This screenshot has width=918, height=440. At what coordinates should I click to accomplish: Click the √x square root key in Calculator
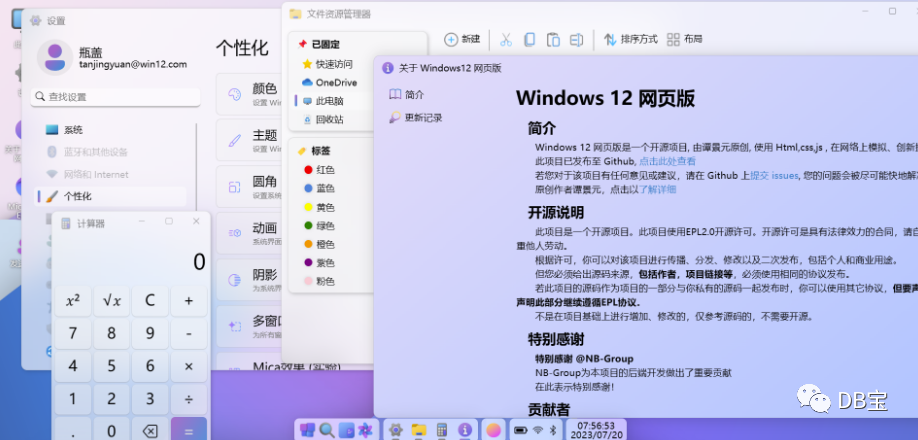(x=111, y=301)
